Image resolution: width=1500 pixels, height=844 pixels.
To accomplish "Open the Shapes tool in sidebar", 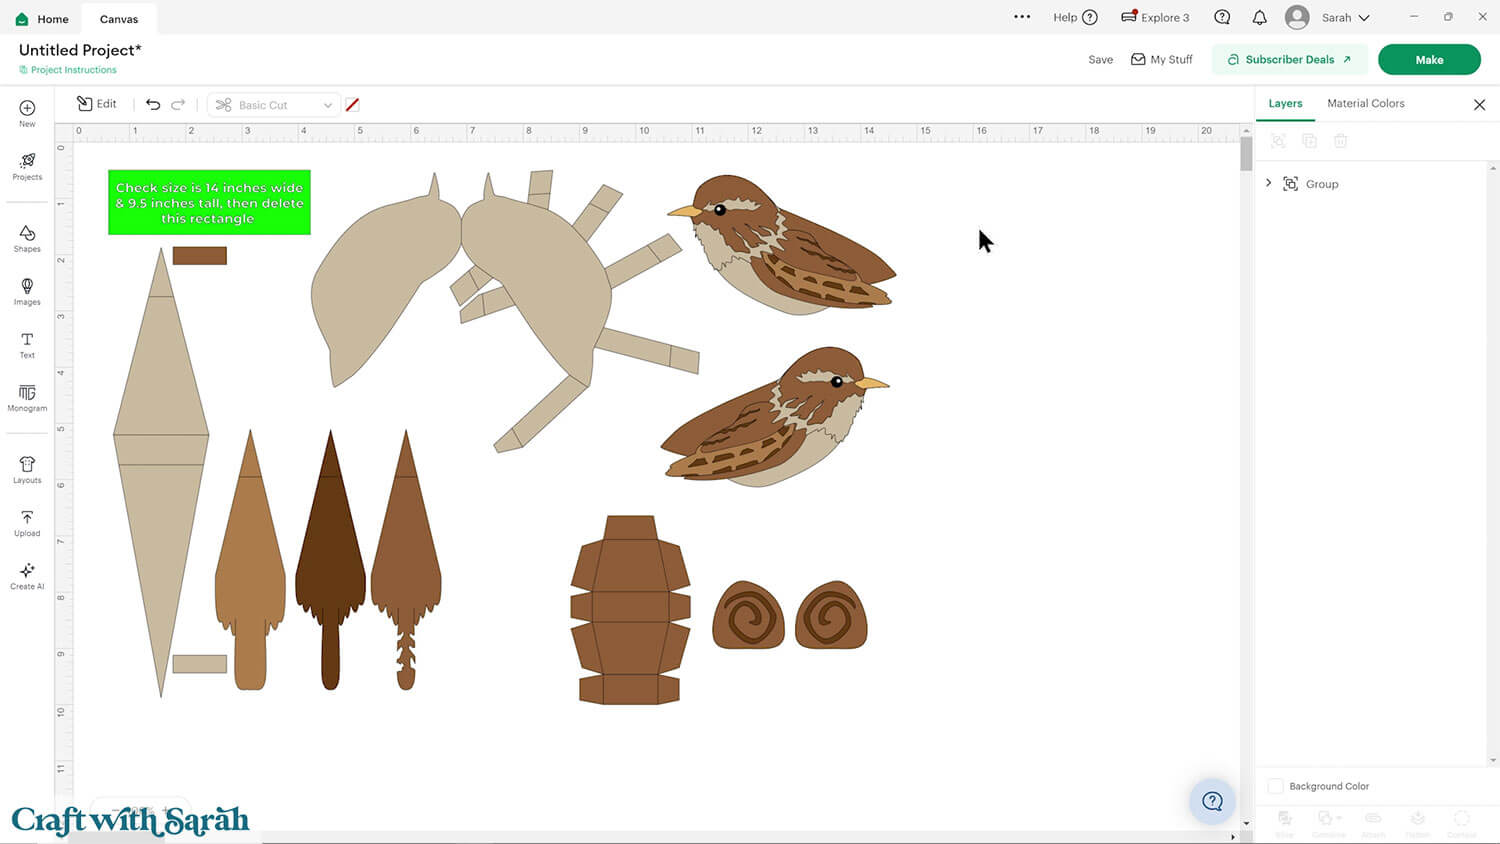I will tap(27, 238).
